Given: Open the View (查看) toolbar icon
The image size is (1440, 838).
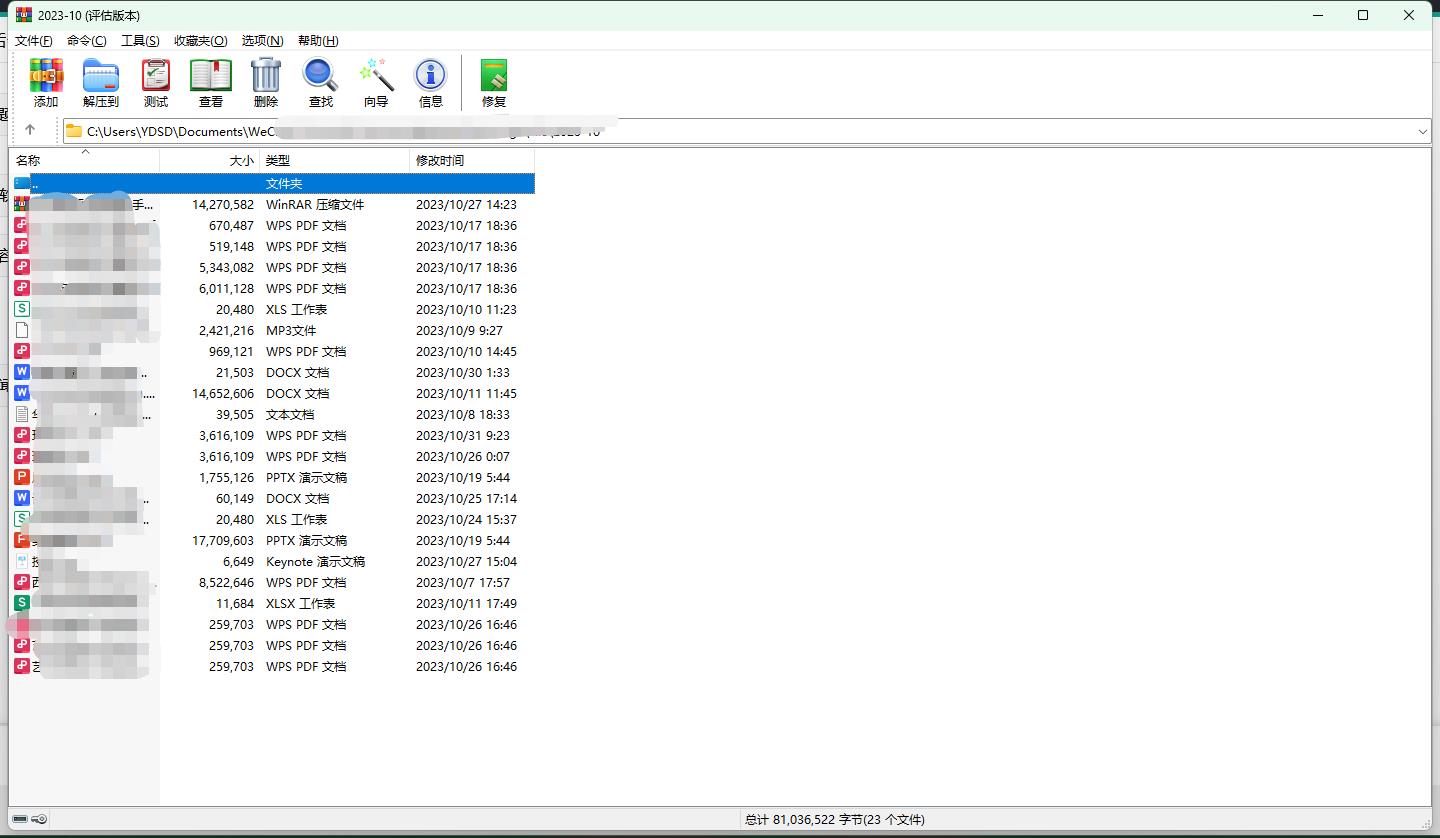Looking at the screenshot, I should [x=211, y=82].
